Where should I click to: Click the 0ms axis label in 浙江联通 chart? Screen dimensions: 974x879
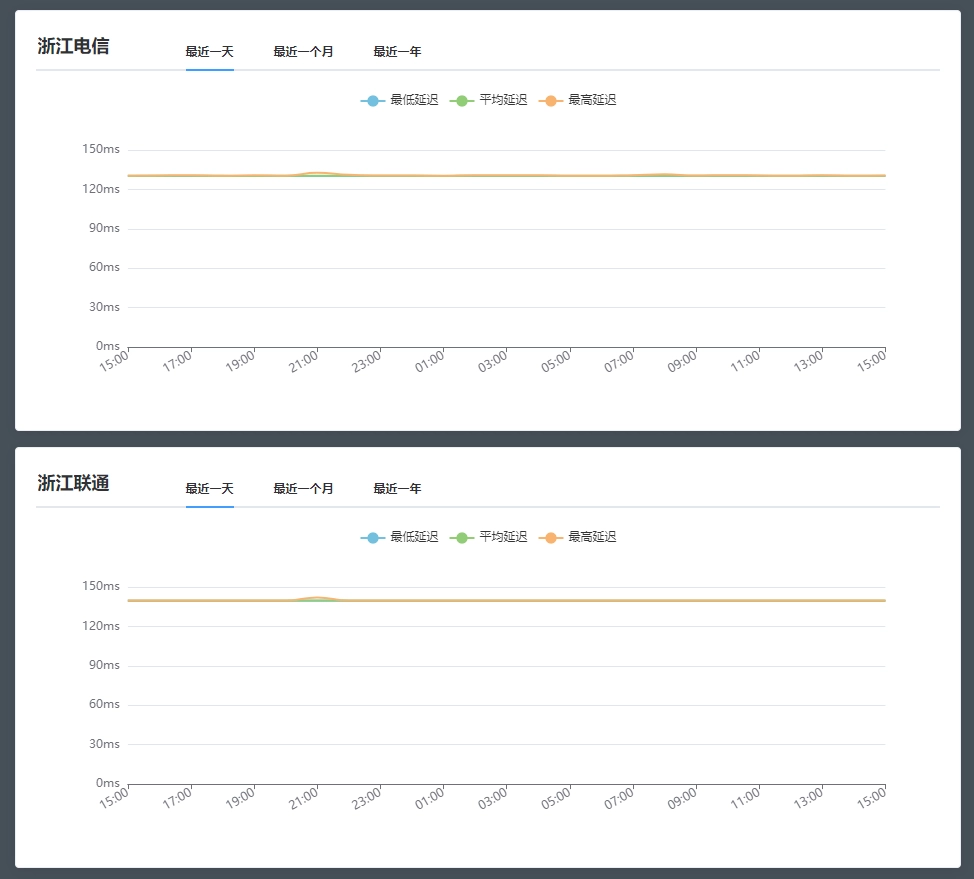pyautogui.click(x=108, y=782)
